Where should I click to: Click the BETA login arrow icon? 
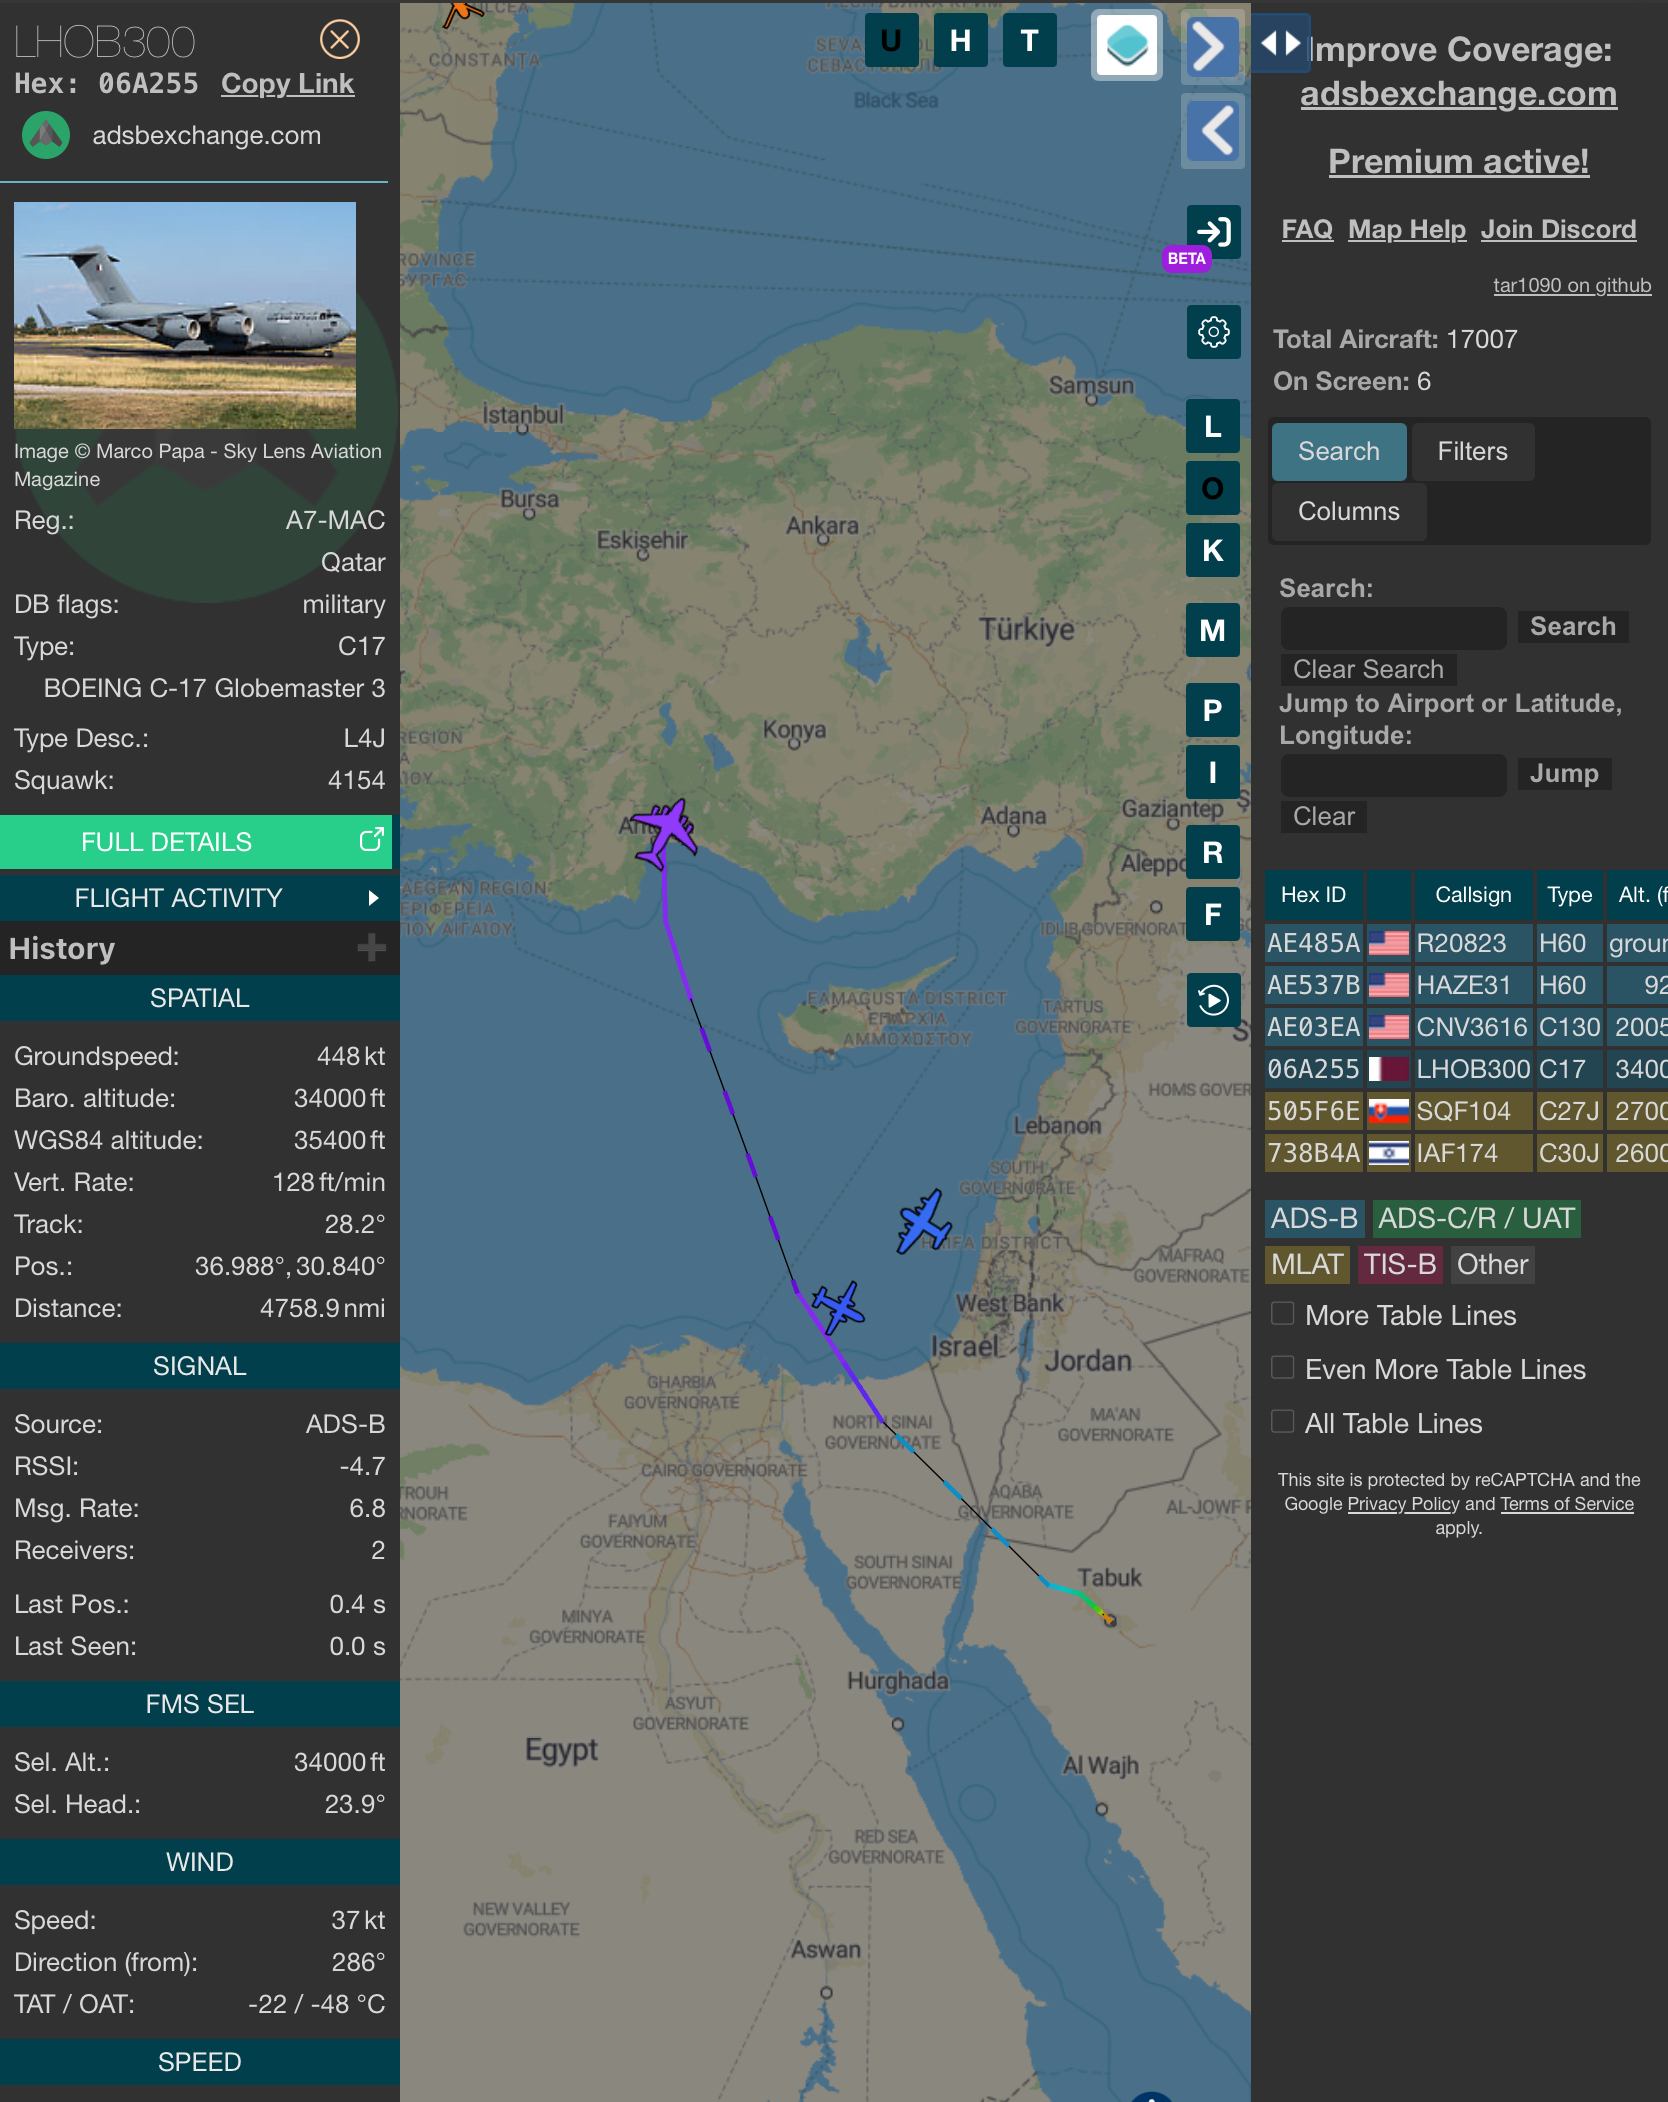tap(1213, 232)
